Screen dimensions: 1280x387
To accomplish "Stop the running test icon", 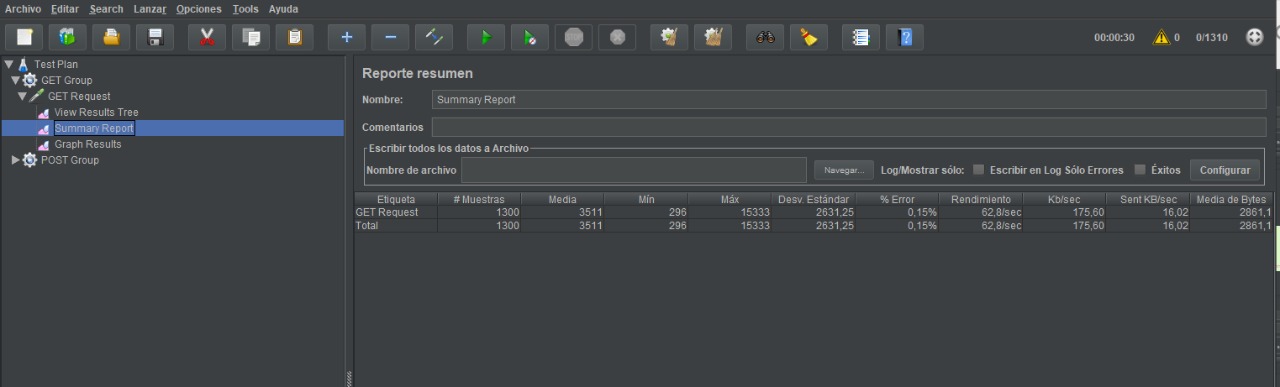I will 574,37.
